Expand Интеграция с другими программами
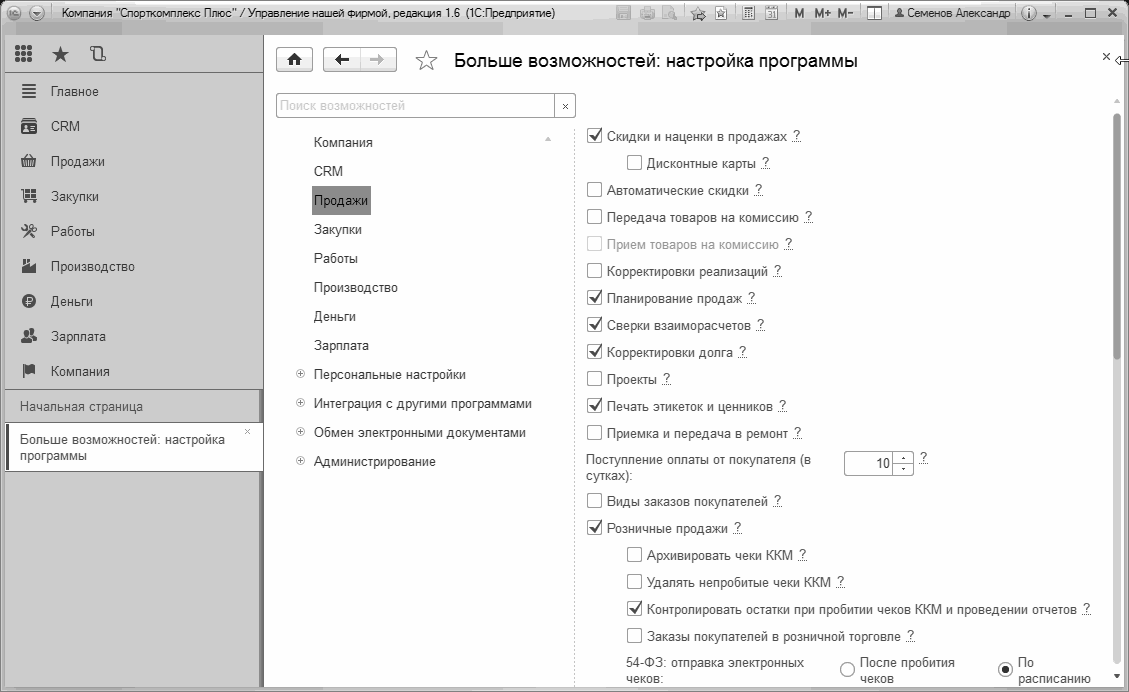The width and height of the screenshot is (1129, 692). [x=300, y=403]
